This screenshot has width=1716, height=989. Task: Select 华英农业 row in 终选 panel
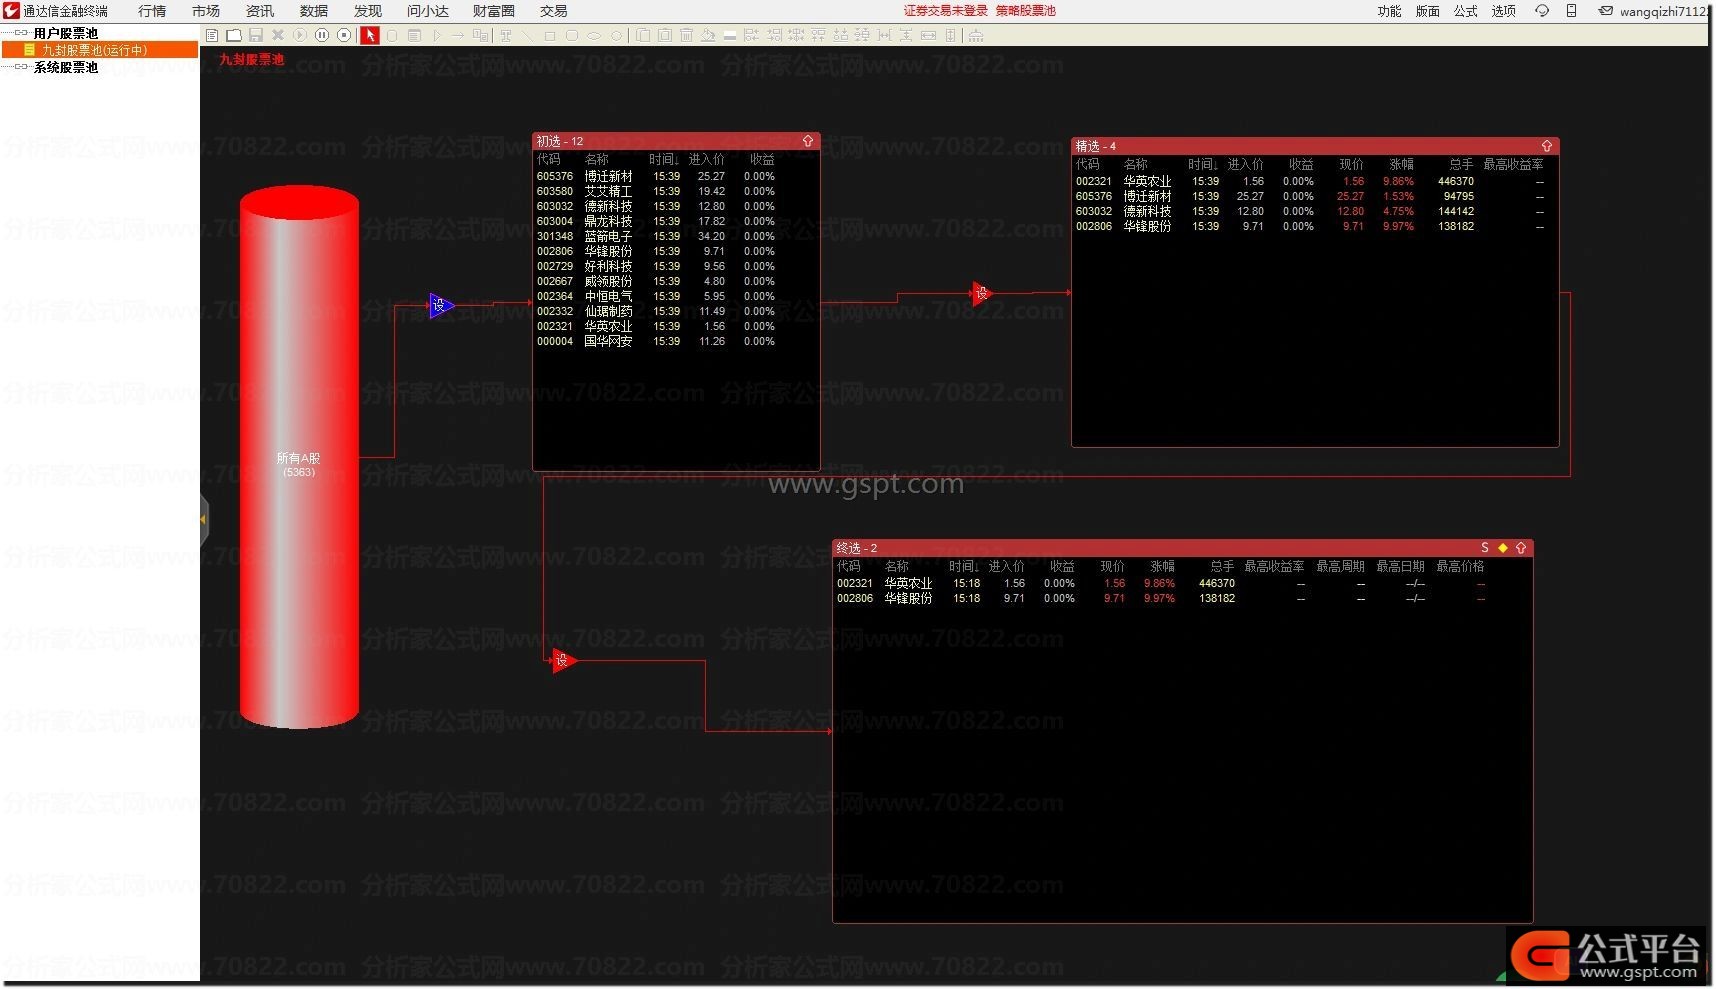click(1182, 583)
